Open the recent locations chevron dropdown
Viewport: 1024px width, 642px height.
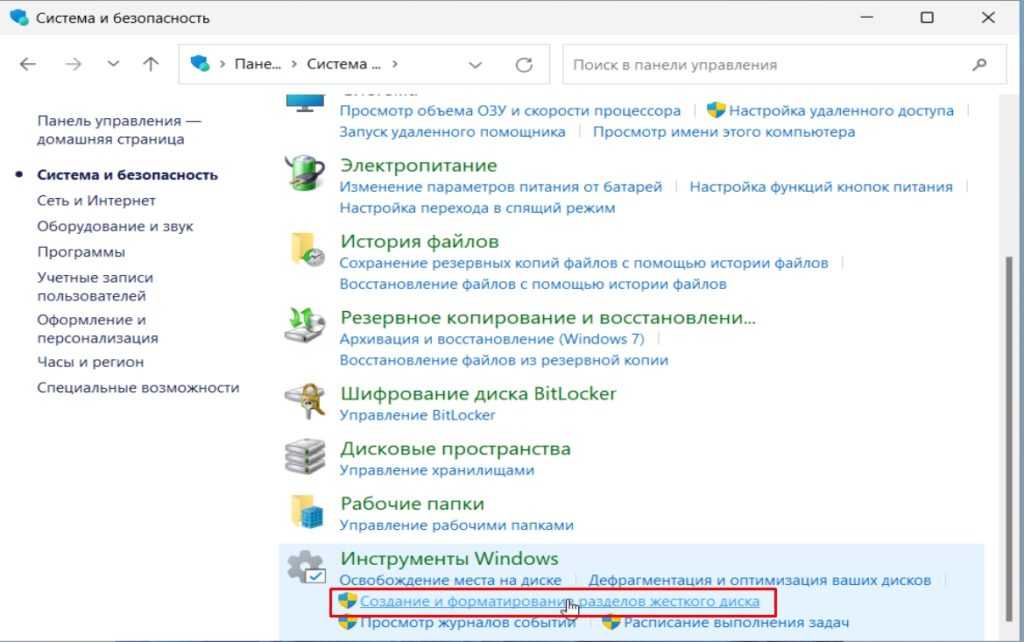113,64
